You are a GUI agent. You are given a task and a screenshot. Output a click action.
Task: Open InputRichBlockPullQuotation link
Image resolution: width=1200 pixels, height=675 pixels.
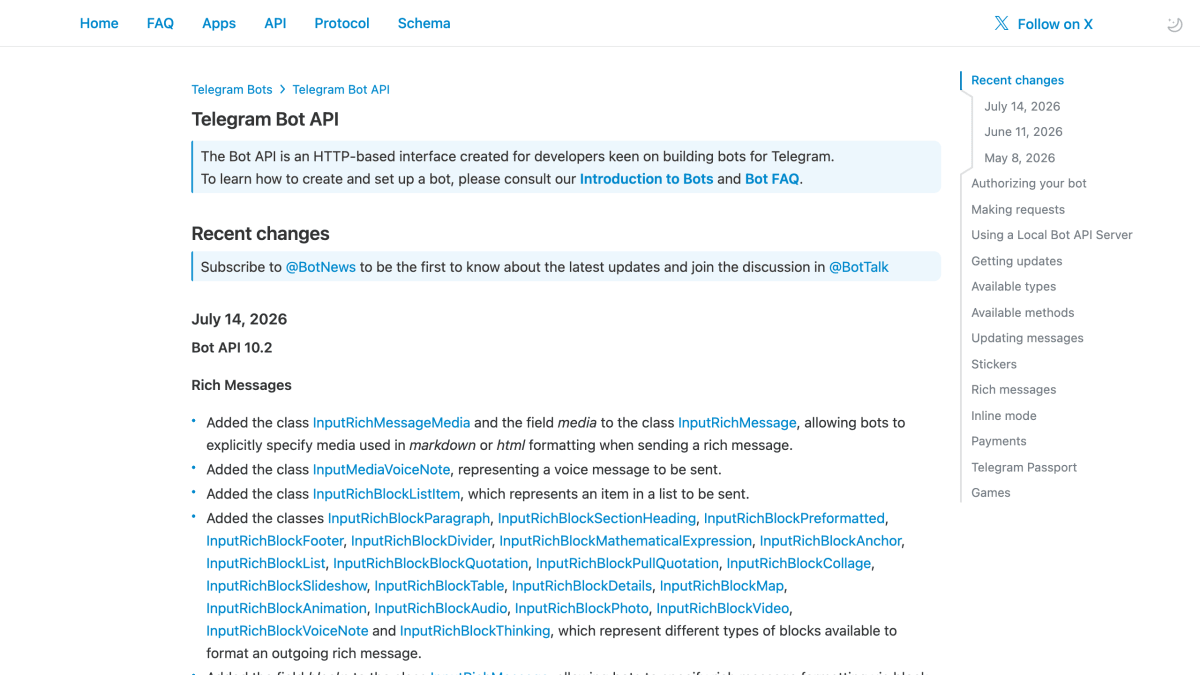coord(627,563)
